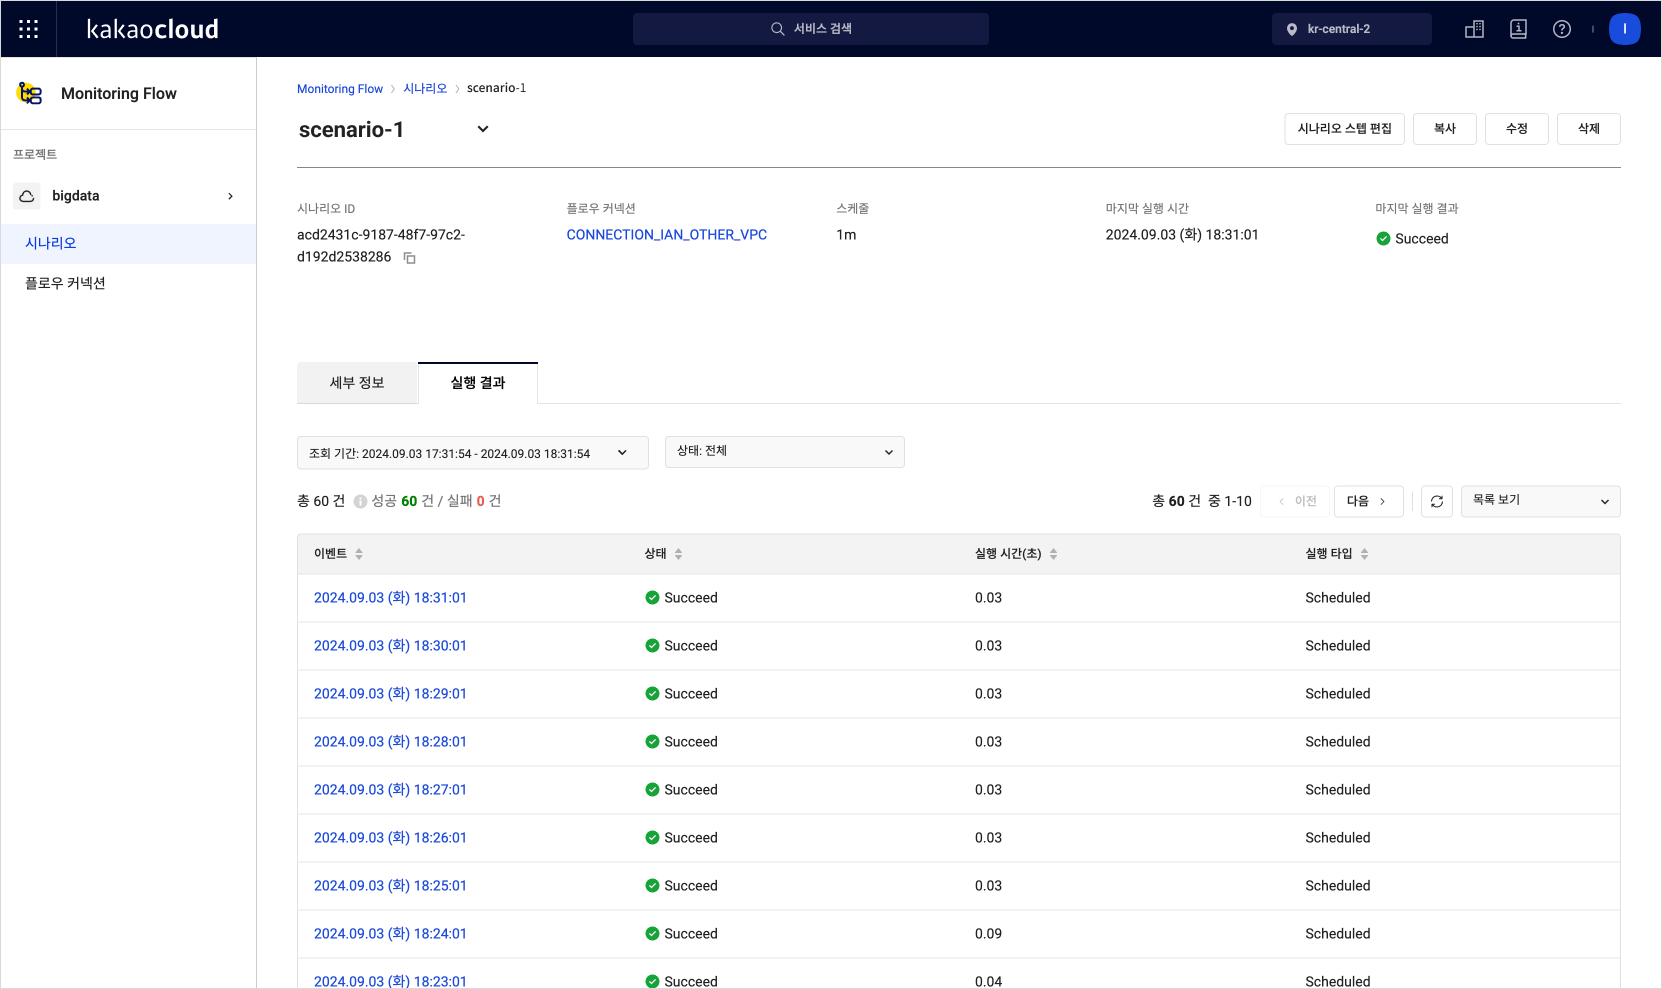
Task: Open the kr-central-2 region selector
Action: (1352, 29)
